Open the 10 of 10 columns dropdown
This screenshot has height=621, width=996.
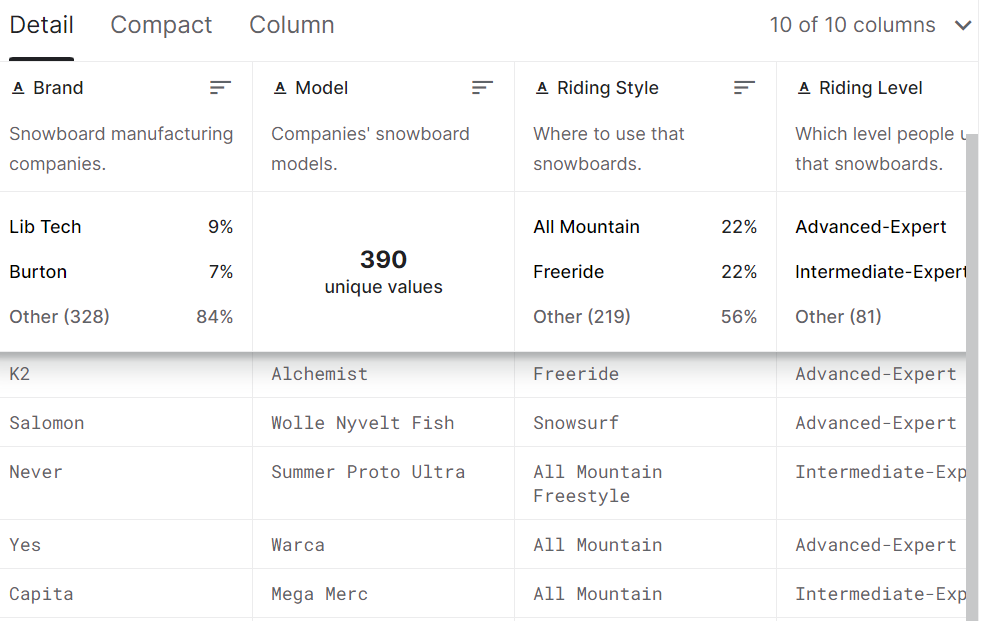point(852,25)
